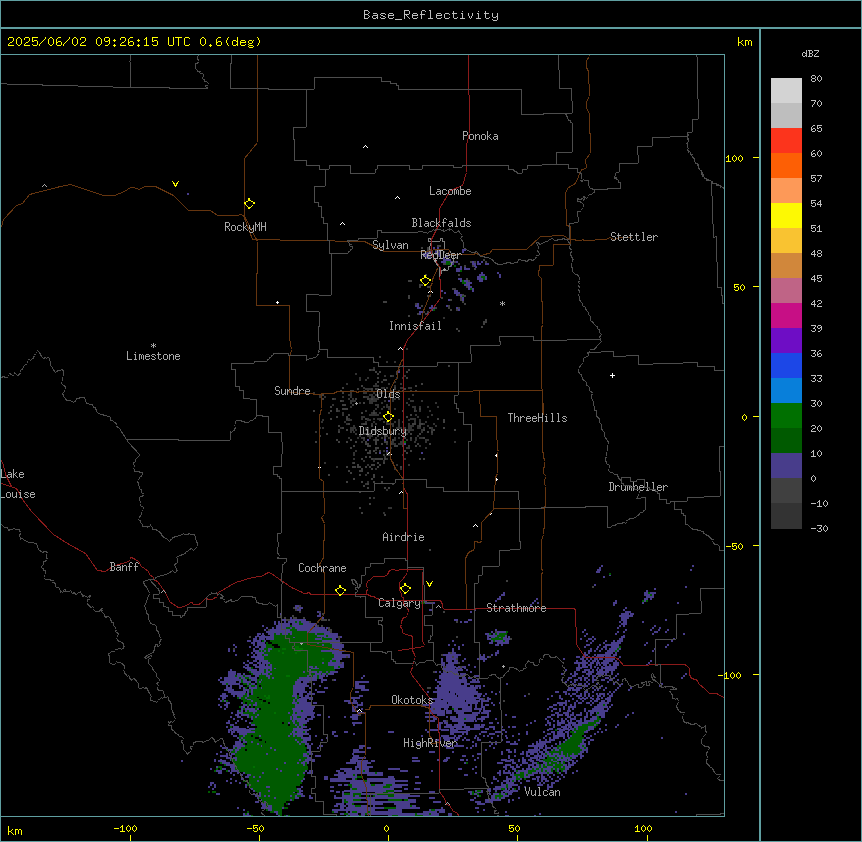Select the Lacombe city label
Image resolution: width=862 pixels, height=842 pixels.
pyautogui.click(x=450, y=191)
